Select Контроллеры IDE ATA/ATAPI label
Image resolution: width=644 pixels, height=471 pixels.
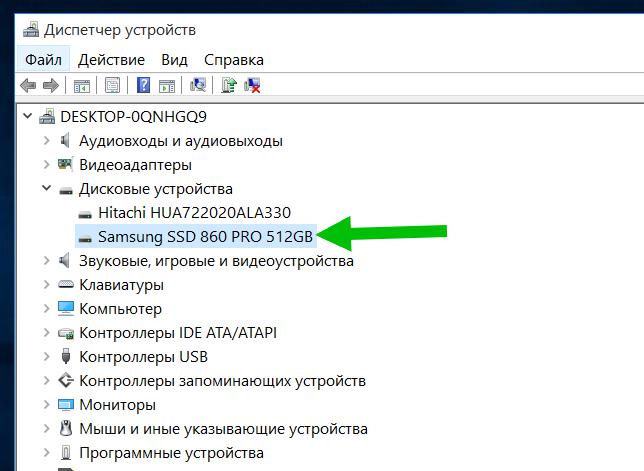(178, 333)
